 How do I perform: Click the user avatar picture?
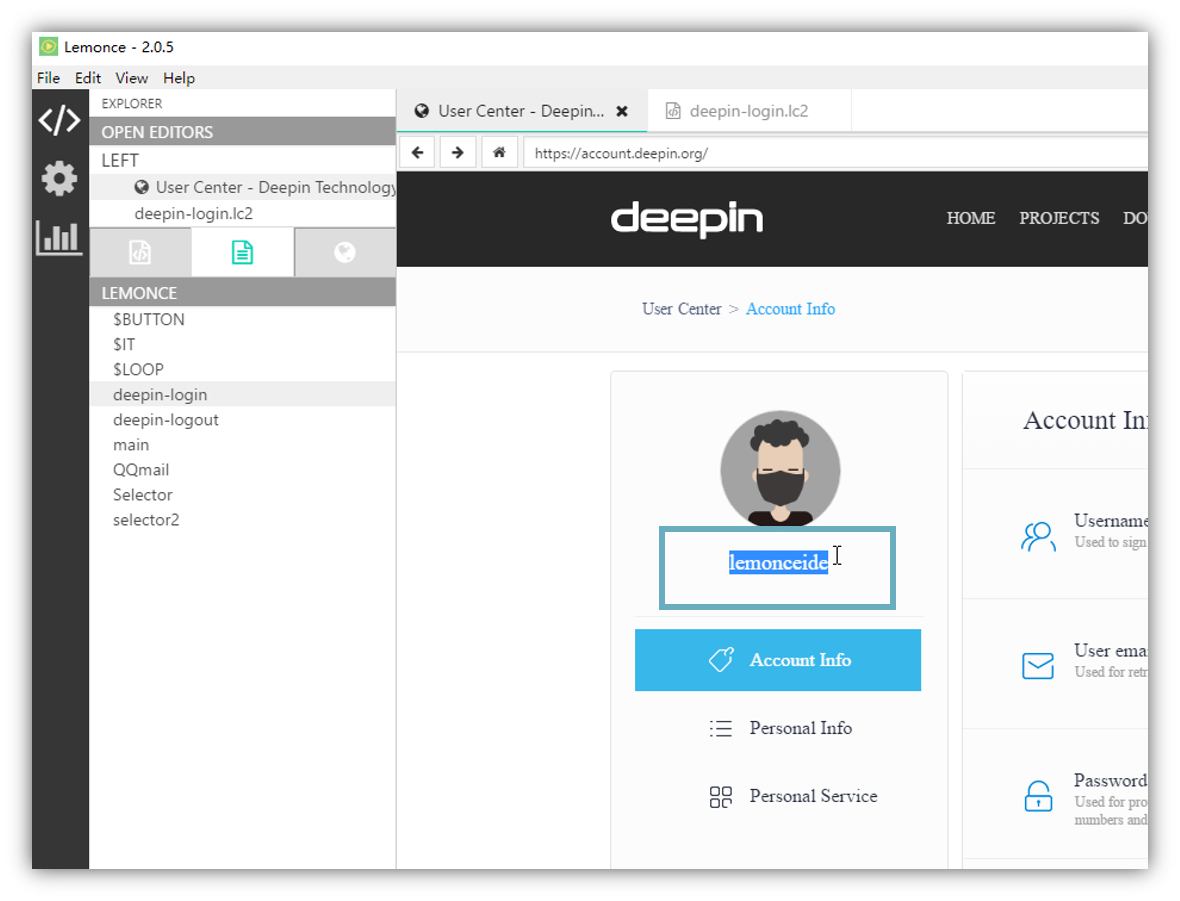click(x=780, y=468)
